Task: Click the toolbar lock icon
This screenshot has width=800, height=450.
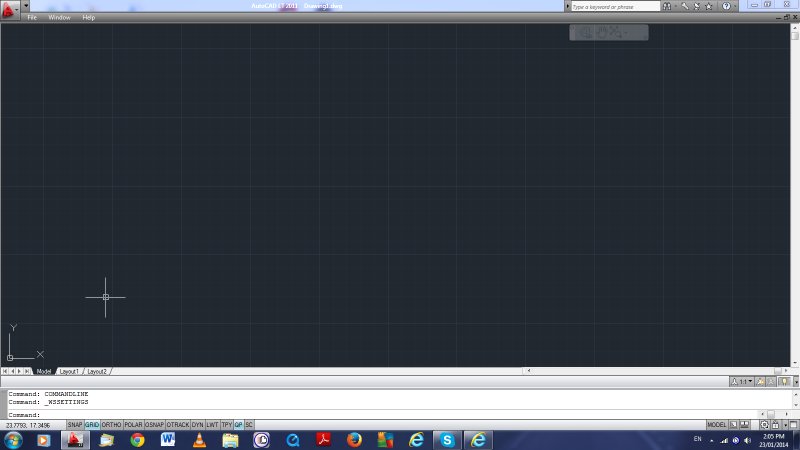Action: 776,424
